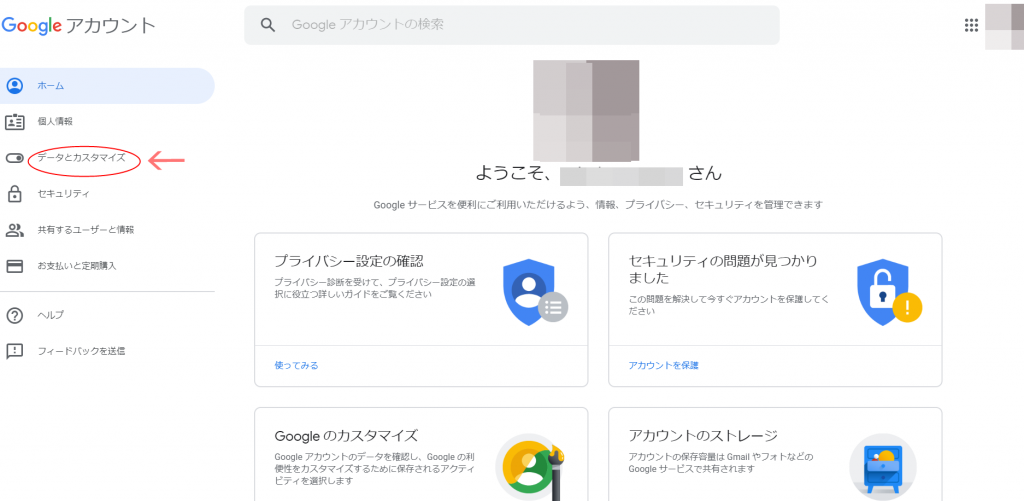
Task: Click the アカウントのストレージ heading
Action: coord(703,436)
